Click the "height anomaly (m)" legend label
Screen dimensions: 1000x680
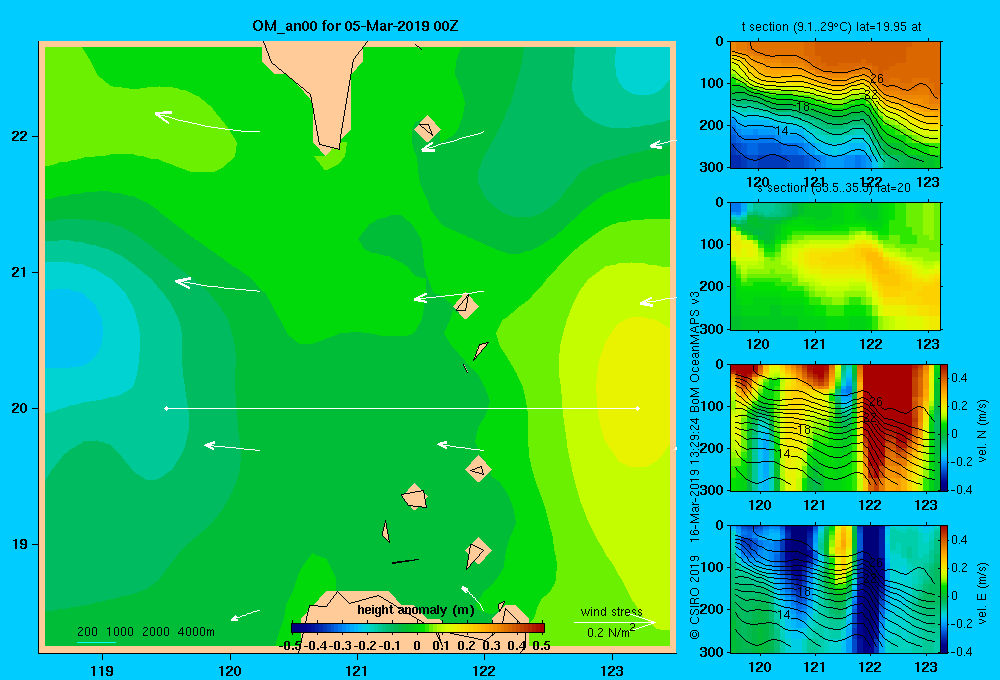pos(416,610)
